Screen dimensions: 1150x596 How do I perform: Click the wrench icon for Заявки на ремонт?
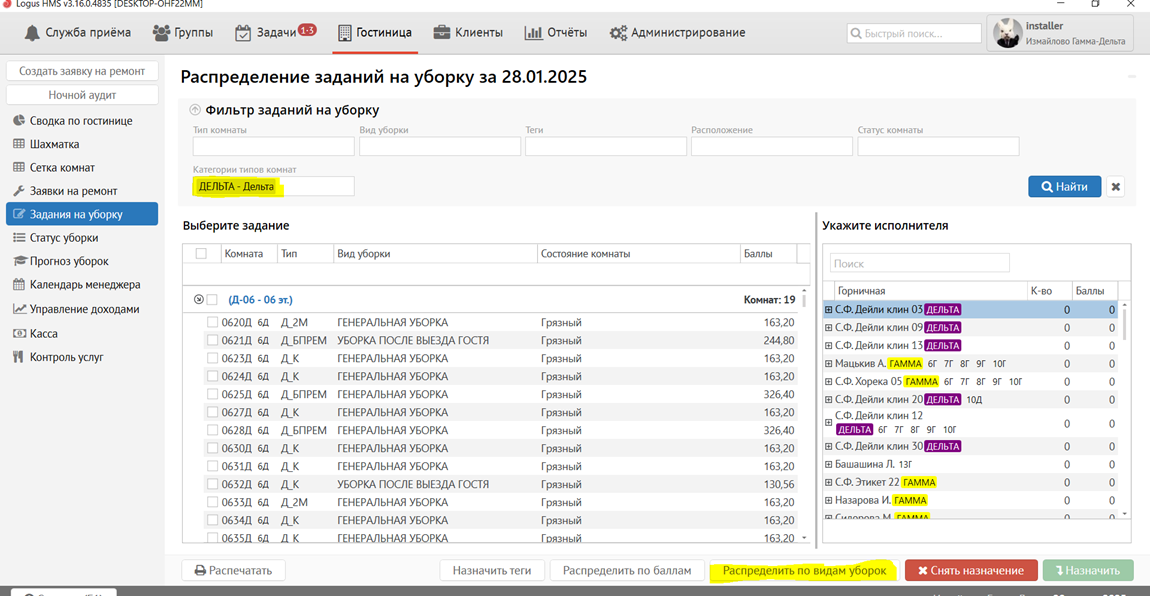click(19, 191)
